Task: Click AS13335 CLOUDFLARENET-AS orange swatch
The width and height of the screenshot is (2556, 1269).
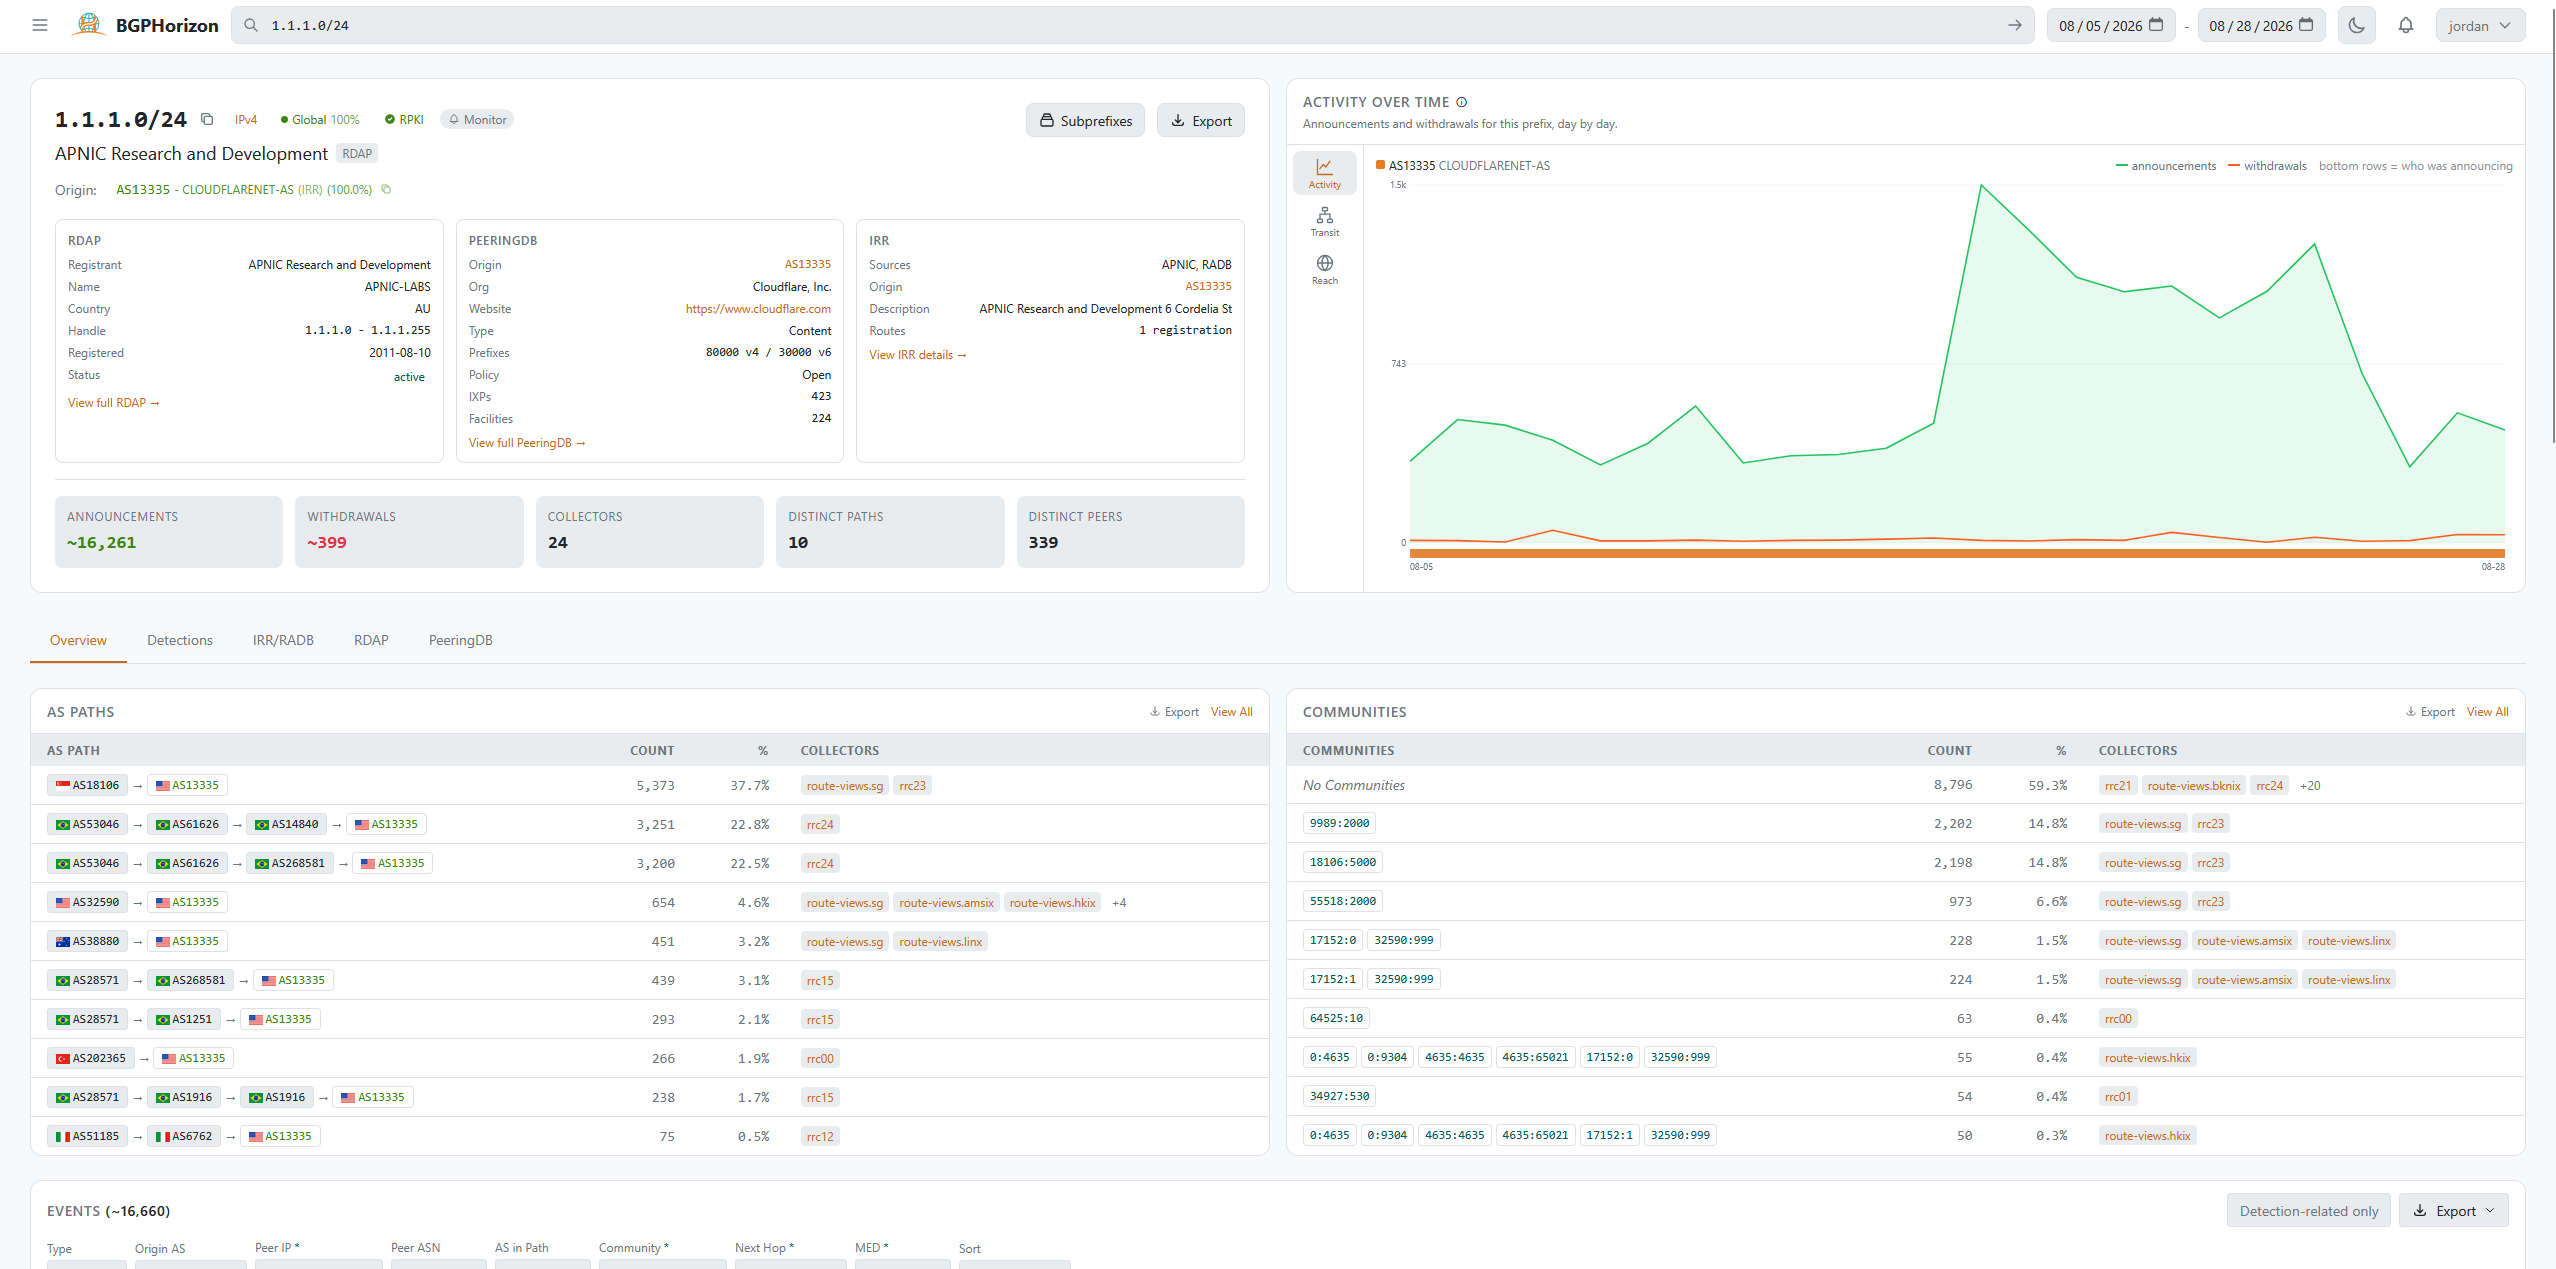Action: (1380, 165)
